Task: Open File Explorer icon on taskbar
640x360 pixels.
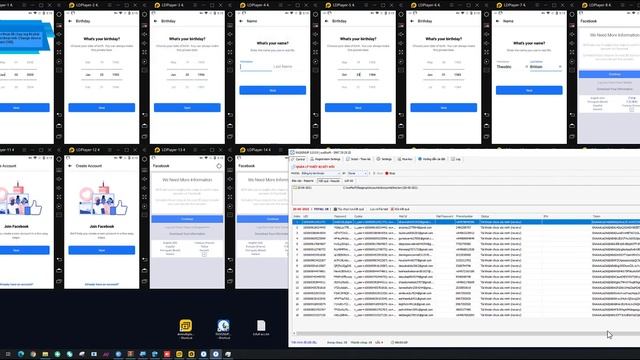Action: point(45,354)
